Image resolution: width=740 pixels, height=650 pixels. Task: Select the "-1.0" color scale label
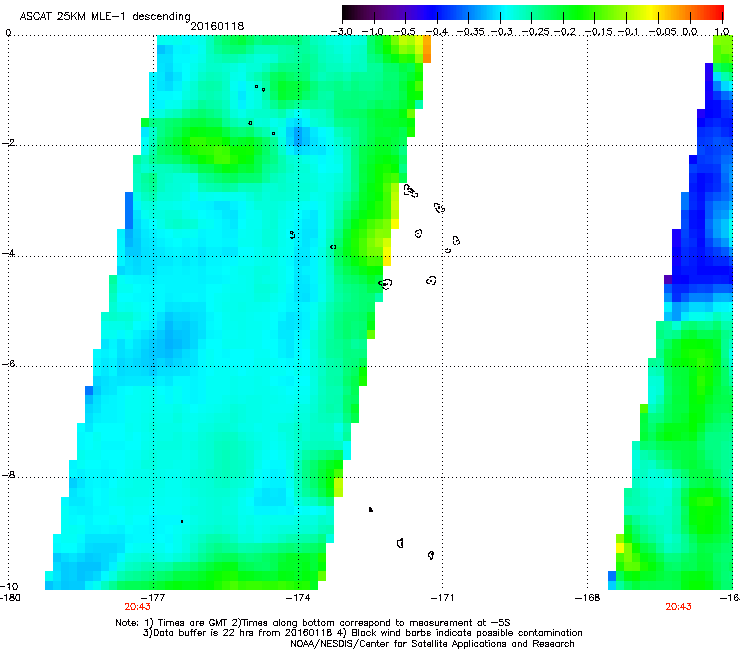(x=373, y=32)
